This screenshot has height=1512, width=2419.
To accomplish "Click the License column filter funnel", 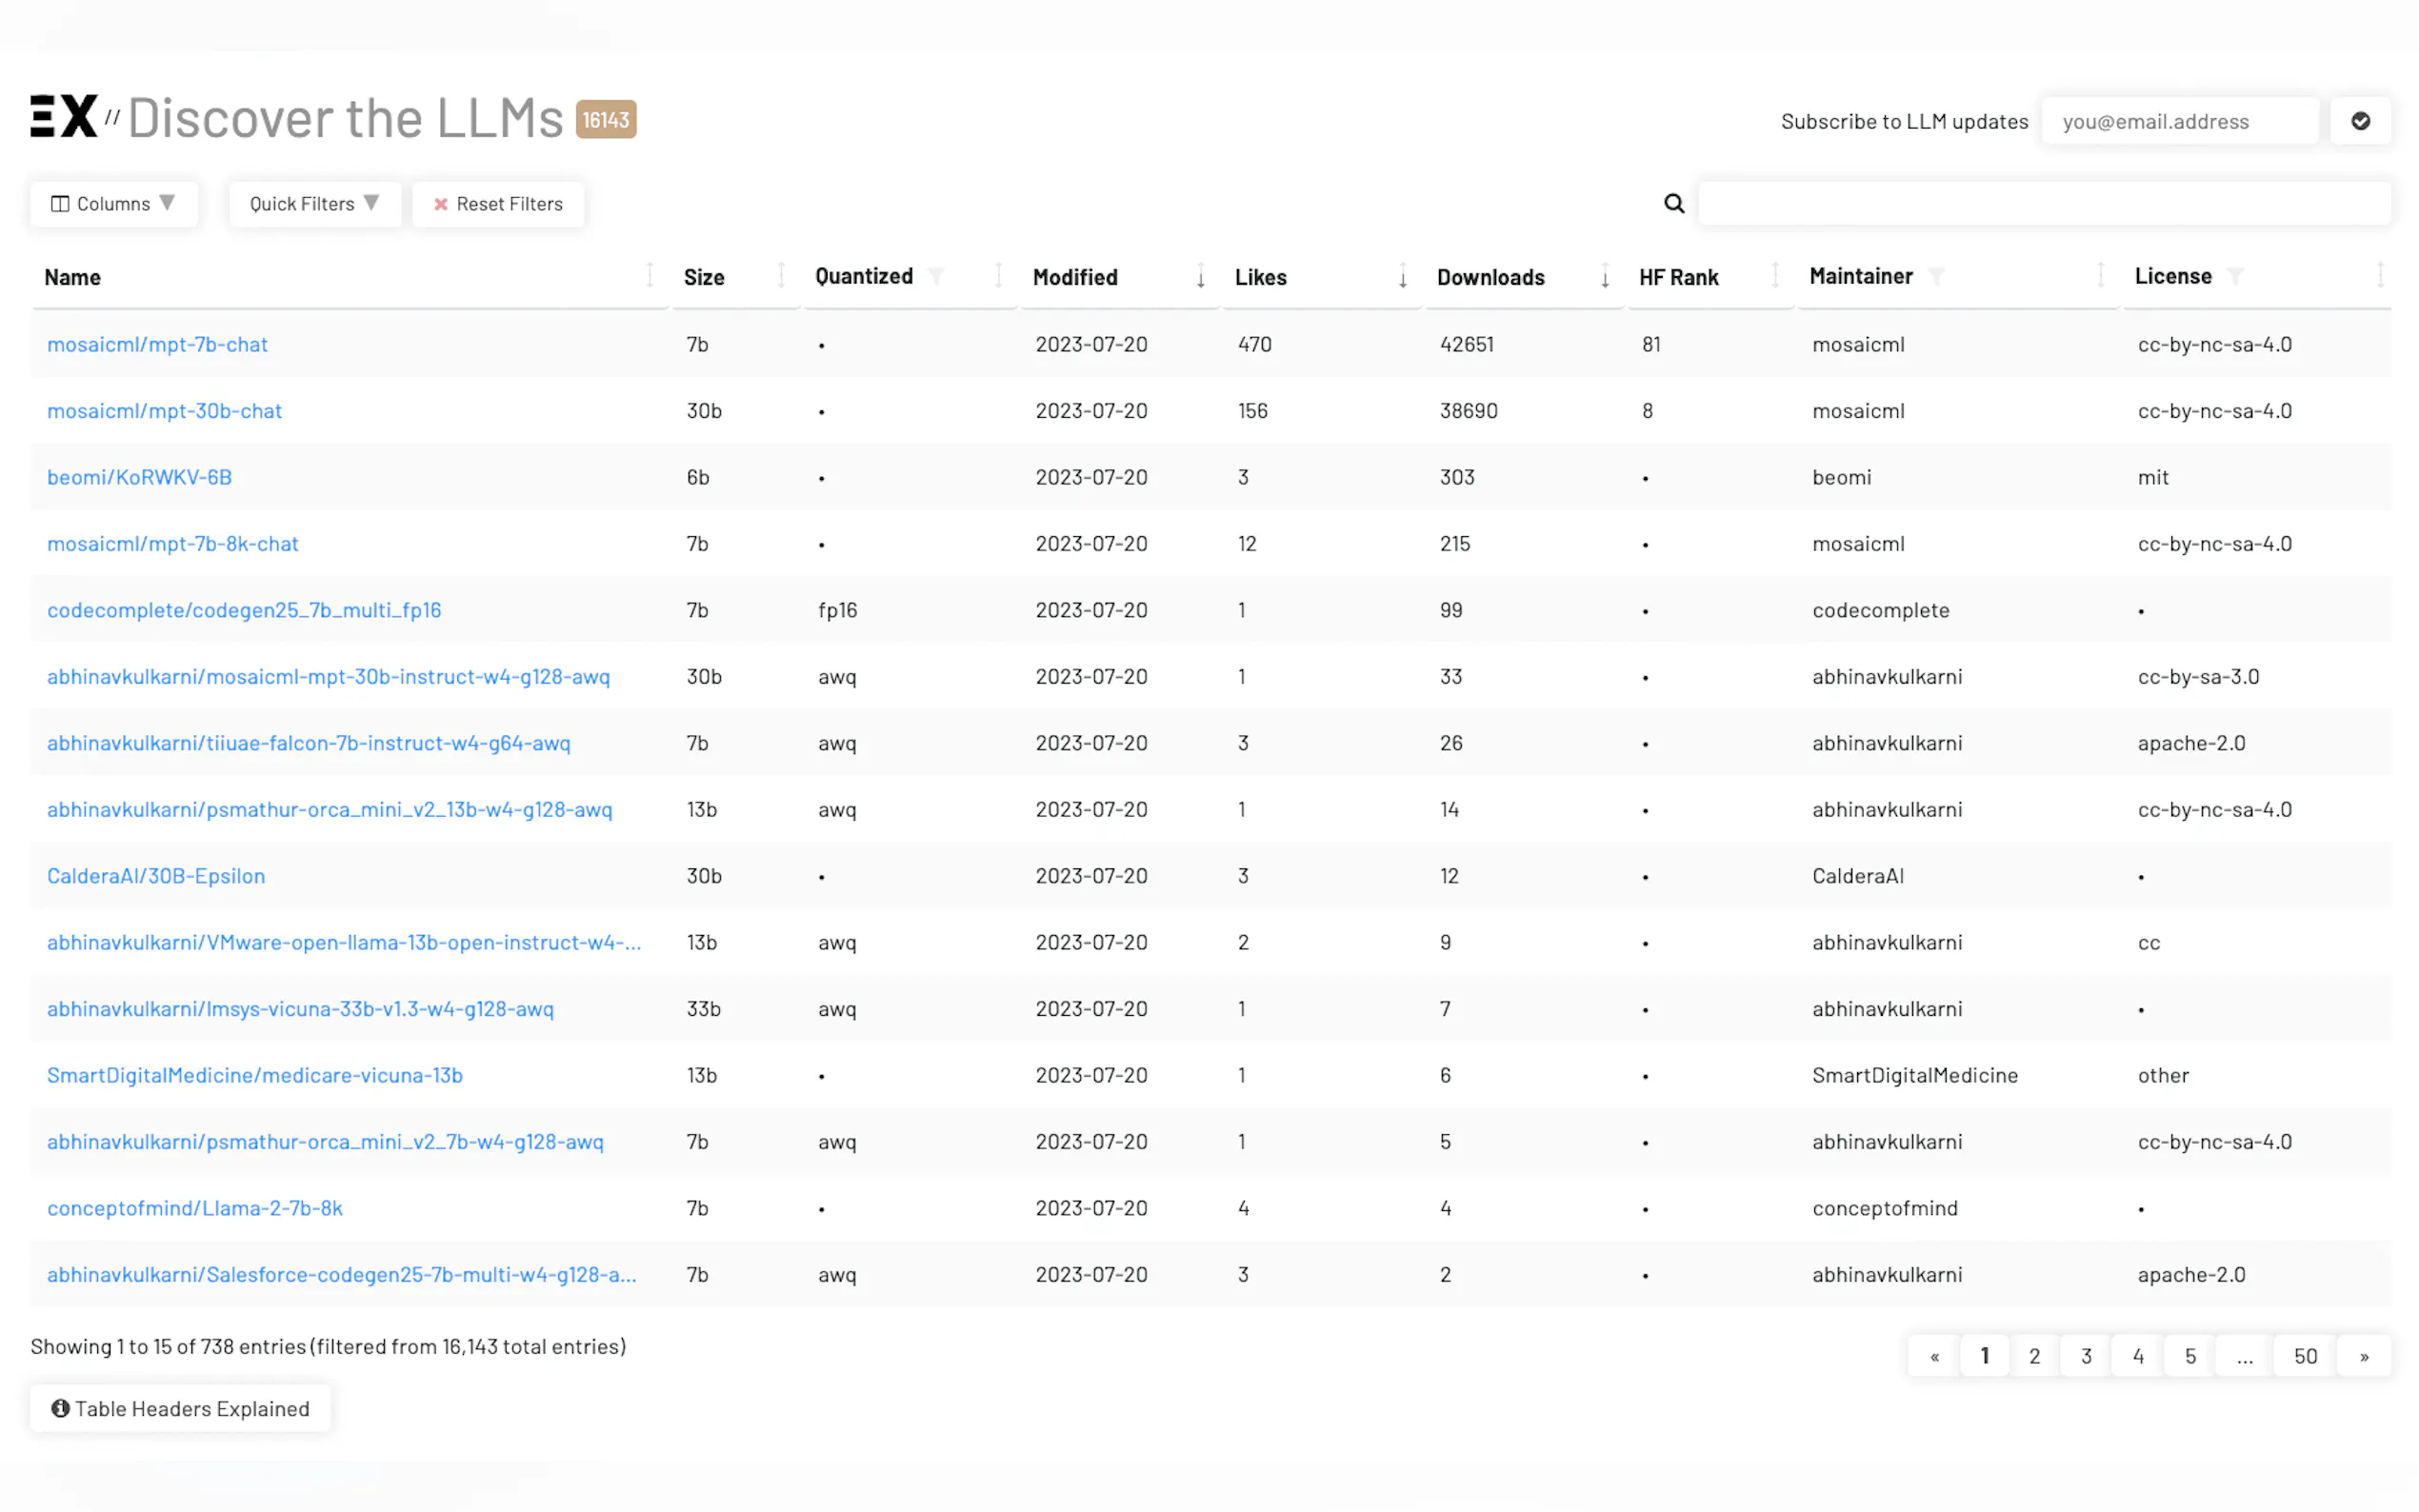I will (x=2235, y=277).
